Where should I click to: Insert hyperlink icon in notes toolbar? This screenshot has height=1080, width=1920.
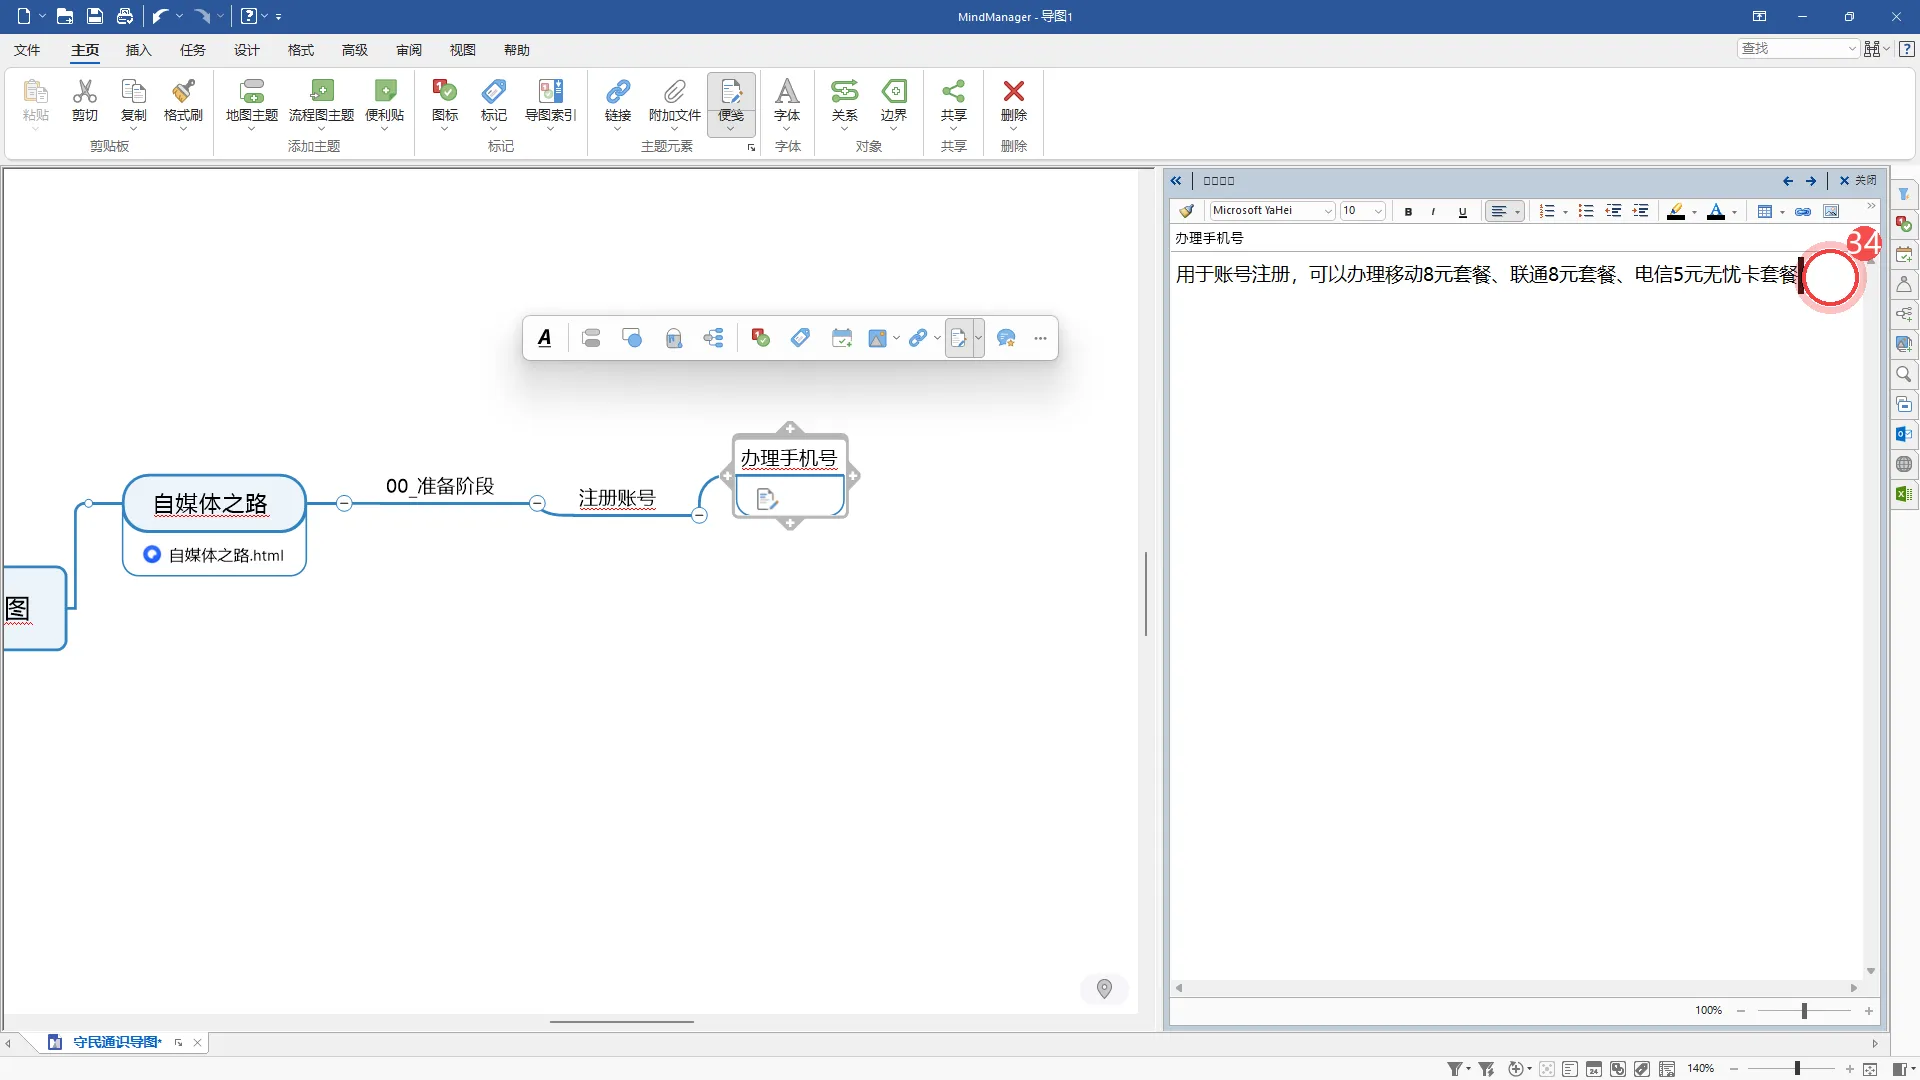click(x=1803, y=211)
